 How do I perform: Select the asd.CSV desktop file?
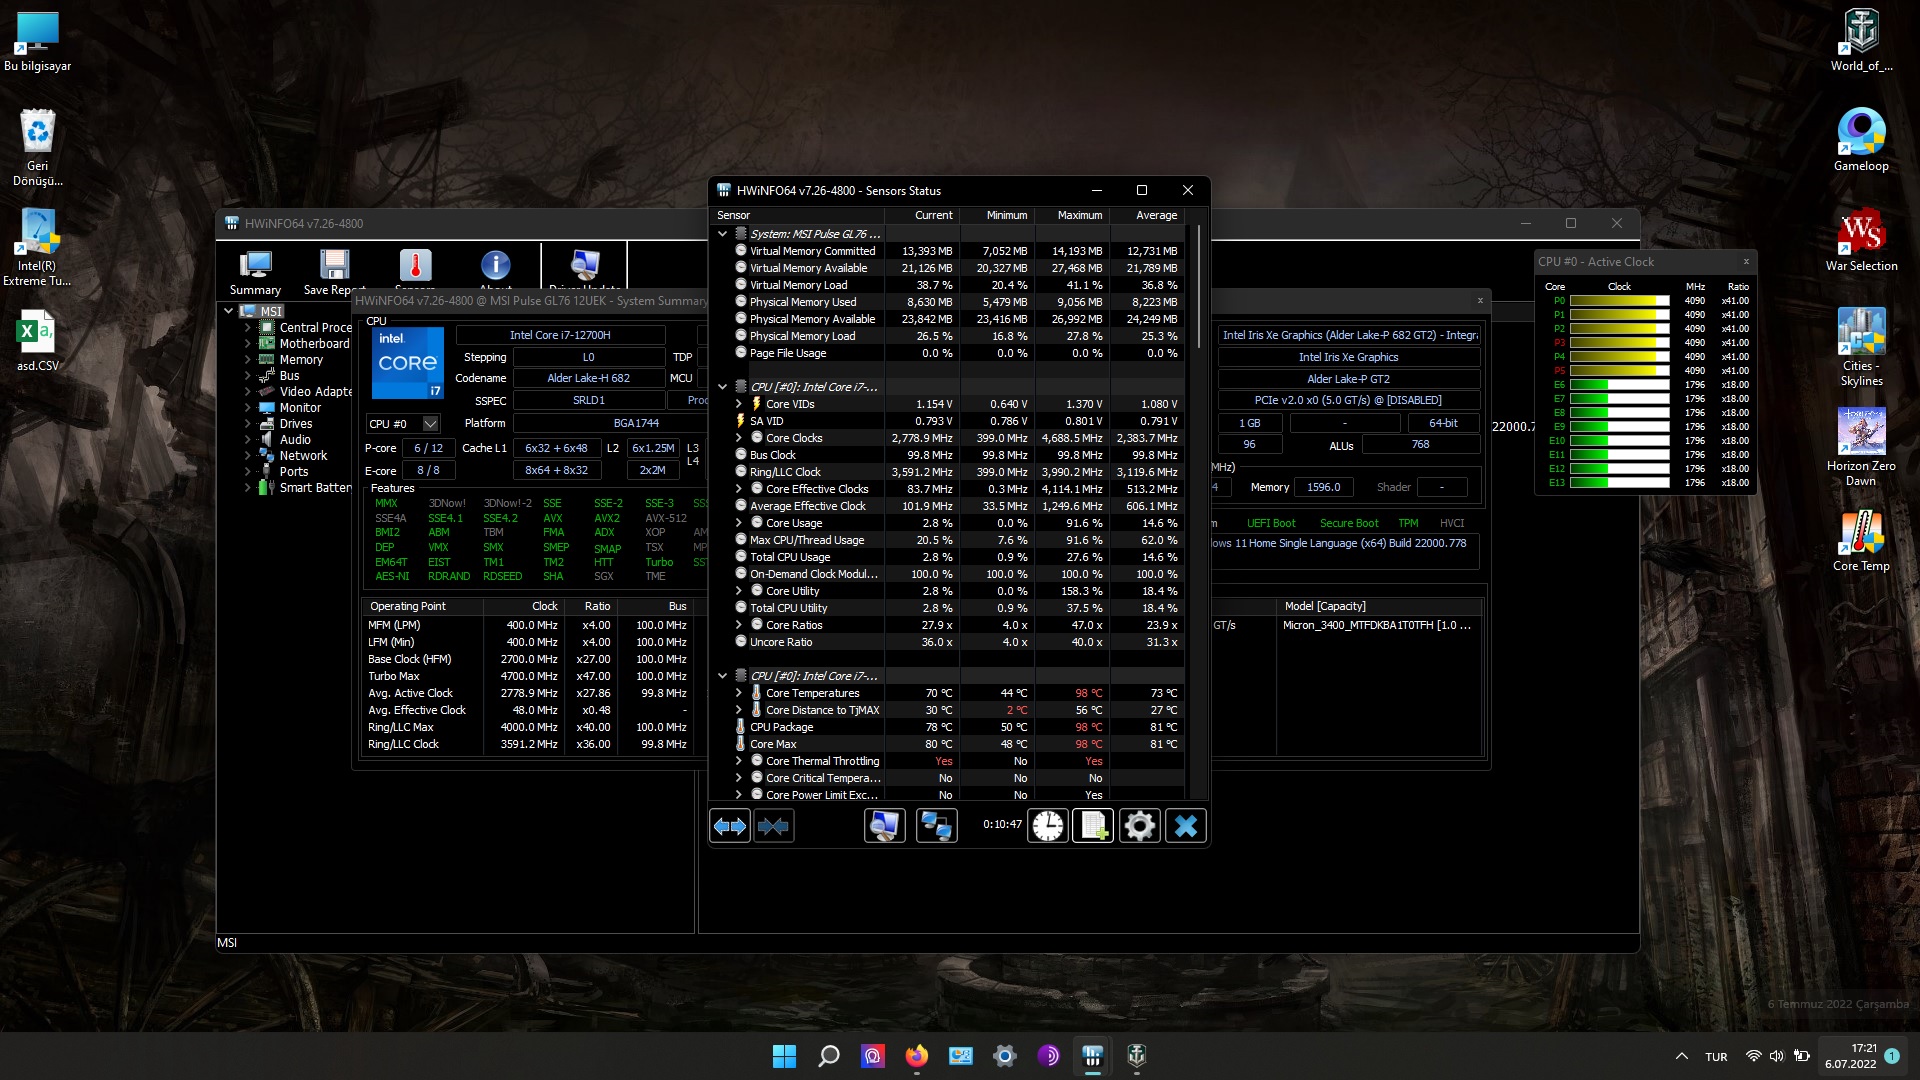tap(37, 341)
